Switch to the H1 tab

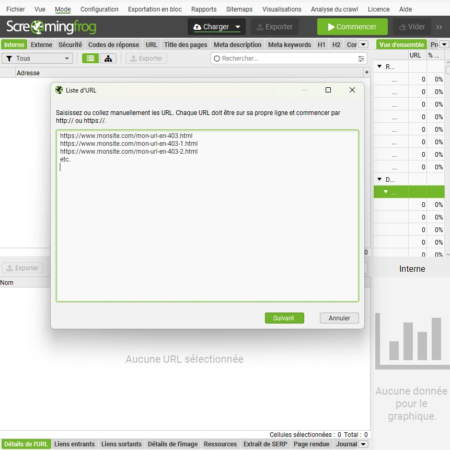(x=321, y=45)
